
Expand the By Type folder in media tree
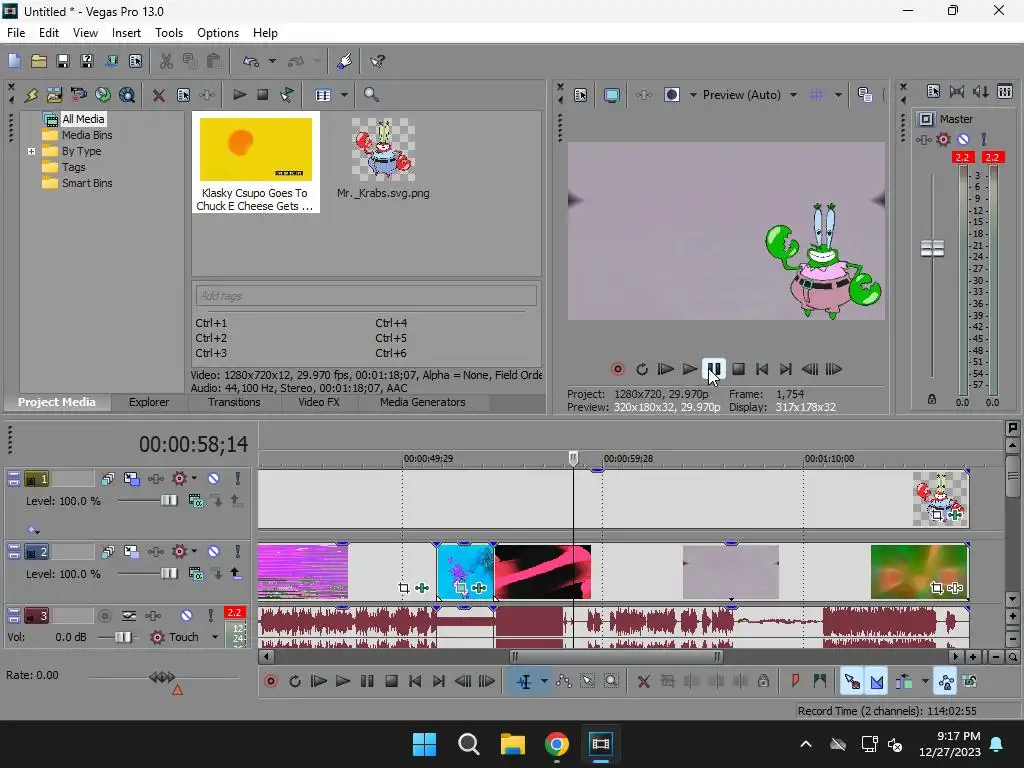[x=31, y=151]
